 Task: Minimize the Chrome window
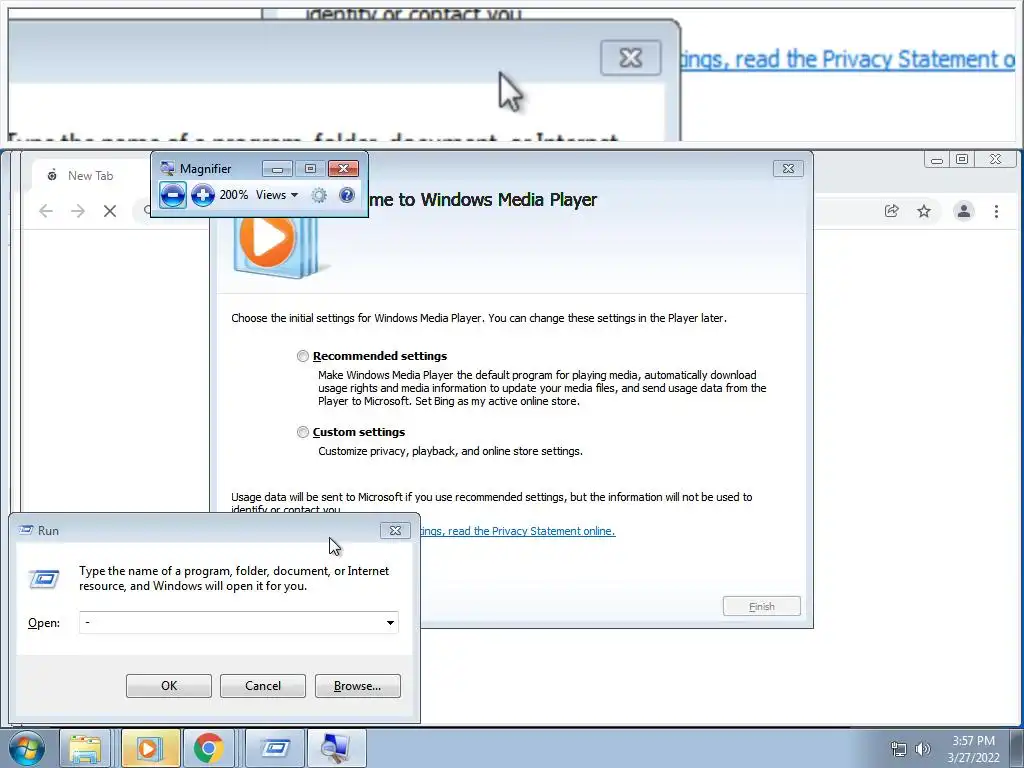click(936, 159)
